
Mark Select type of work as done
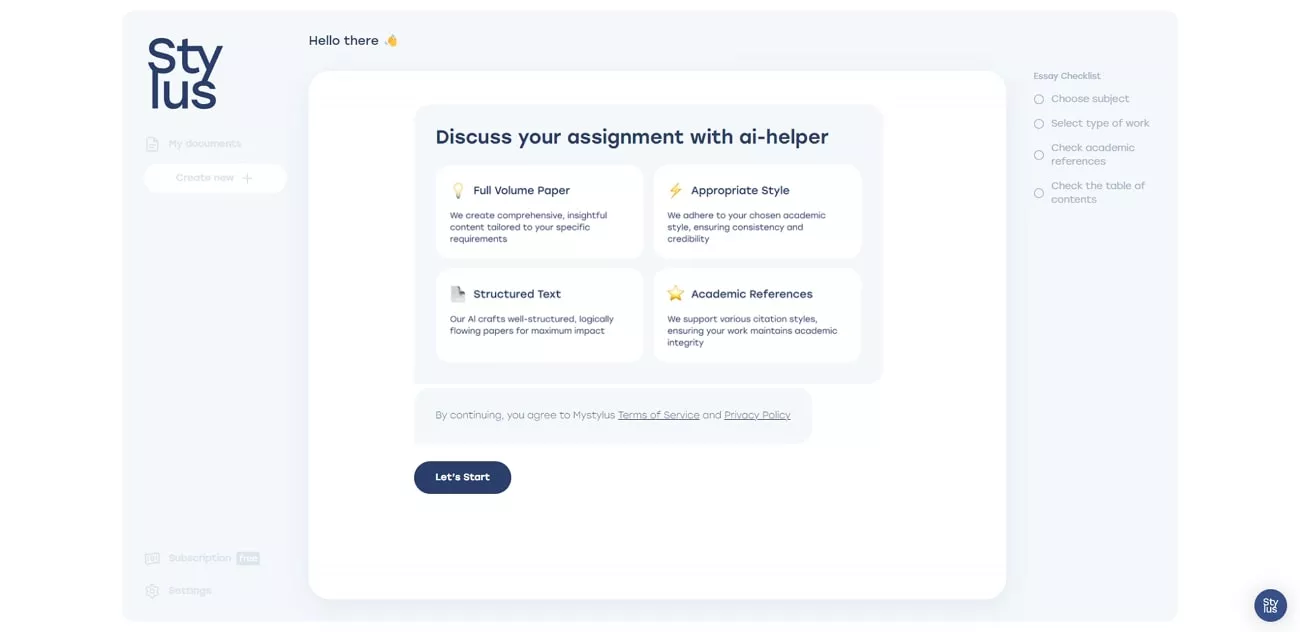click(1038, 123)
